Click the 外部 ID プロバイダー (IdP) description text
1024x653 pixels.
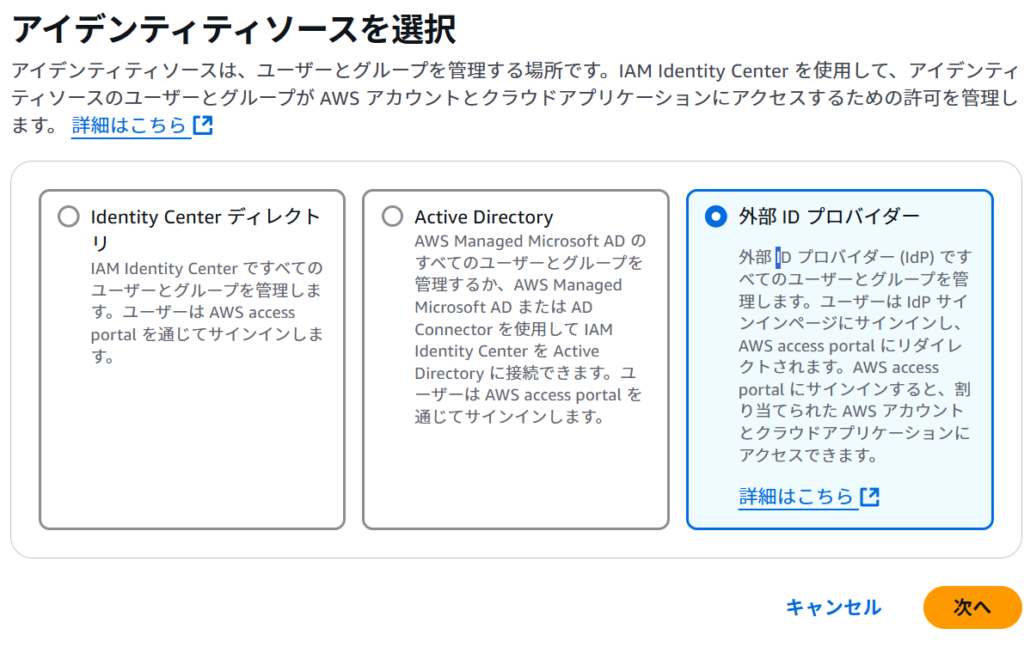(855, 356)
